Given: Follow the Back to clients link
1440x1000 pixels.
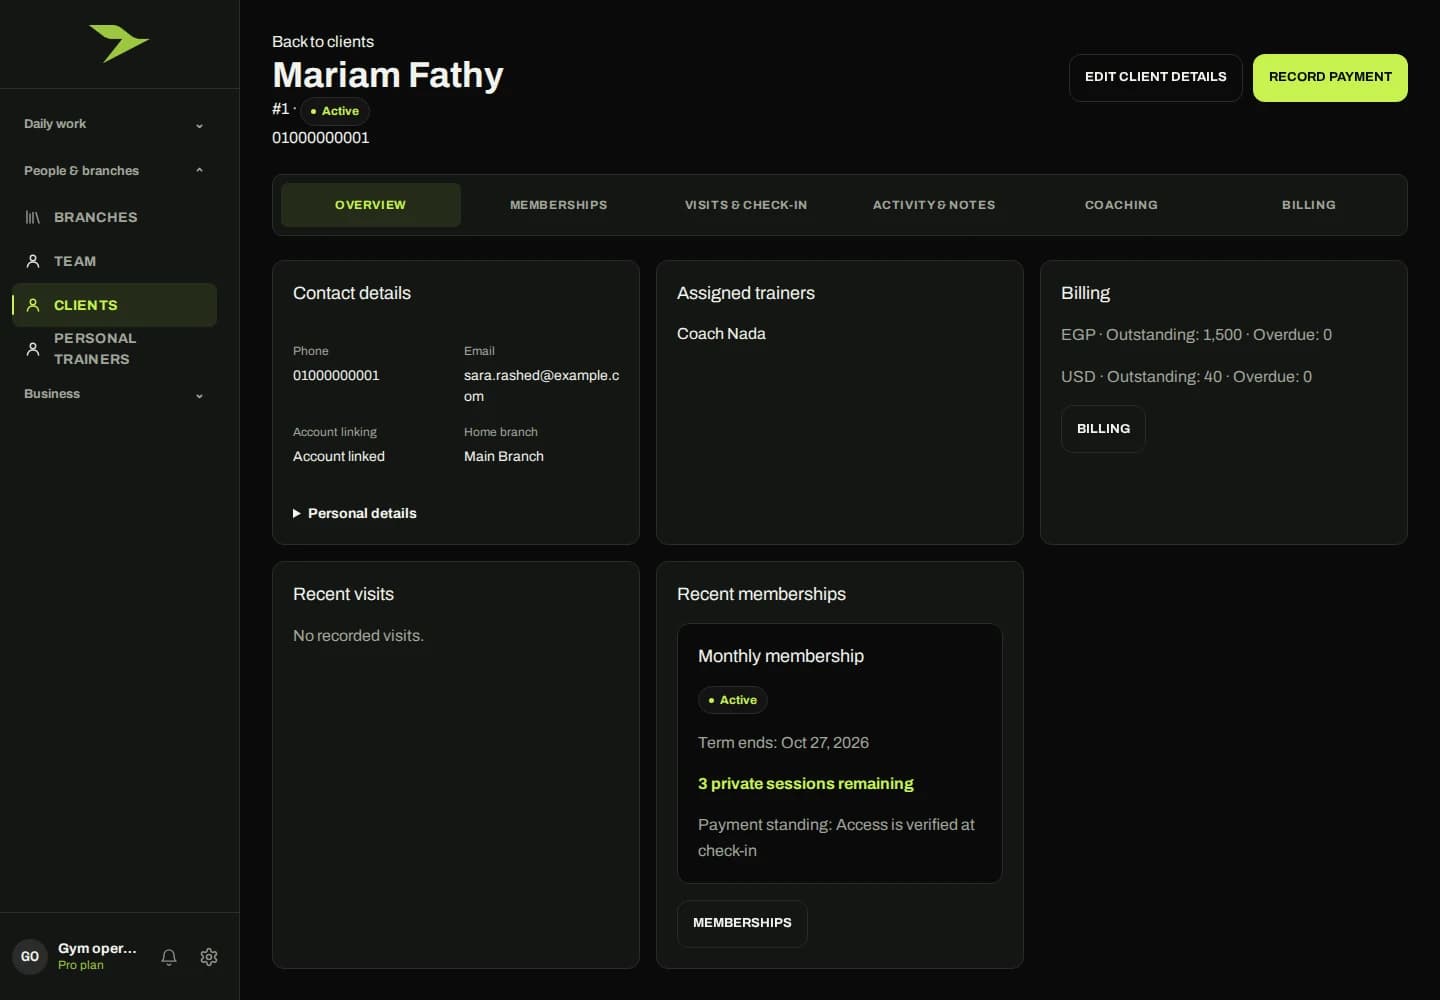Looking at the screenshot, I should click(323, 41).
